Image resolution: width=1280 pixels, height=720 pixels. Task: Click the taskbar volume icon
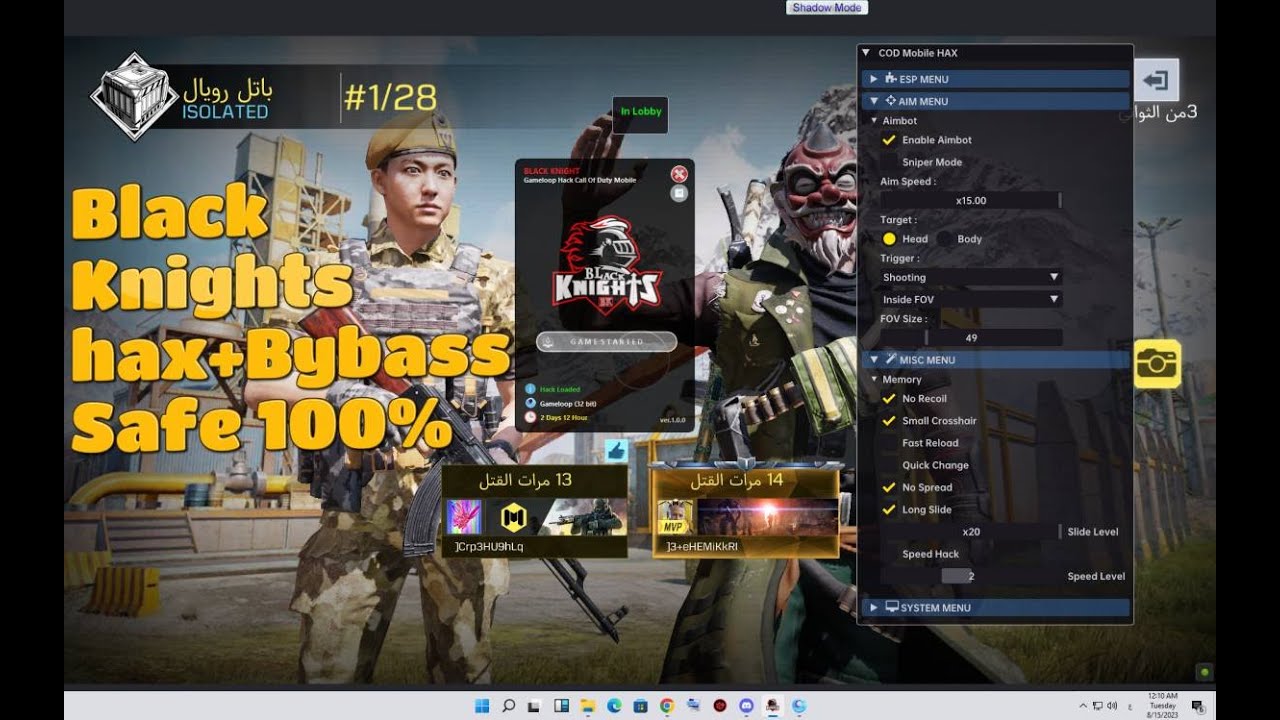pyautogui.click(x=1113, y=706)
